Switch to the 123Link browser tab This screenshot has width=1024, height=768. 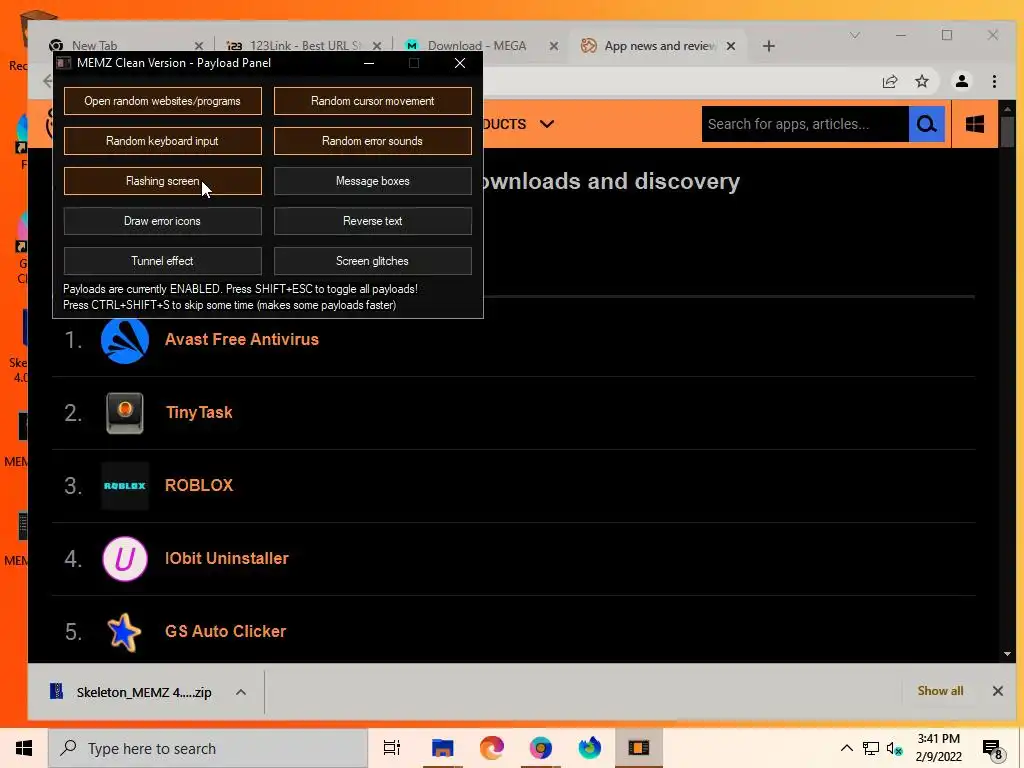pos(304,46)
